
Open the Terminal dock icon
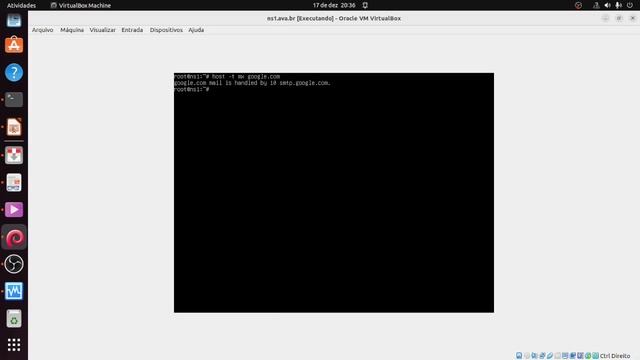(14, 100)
